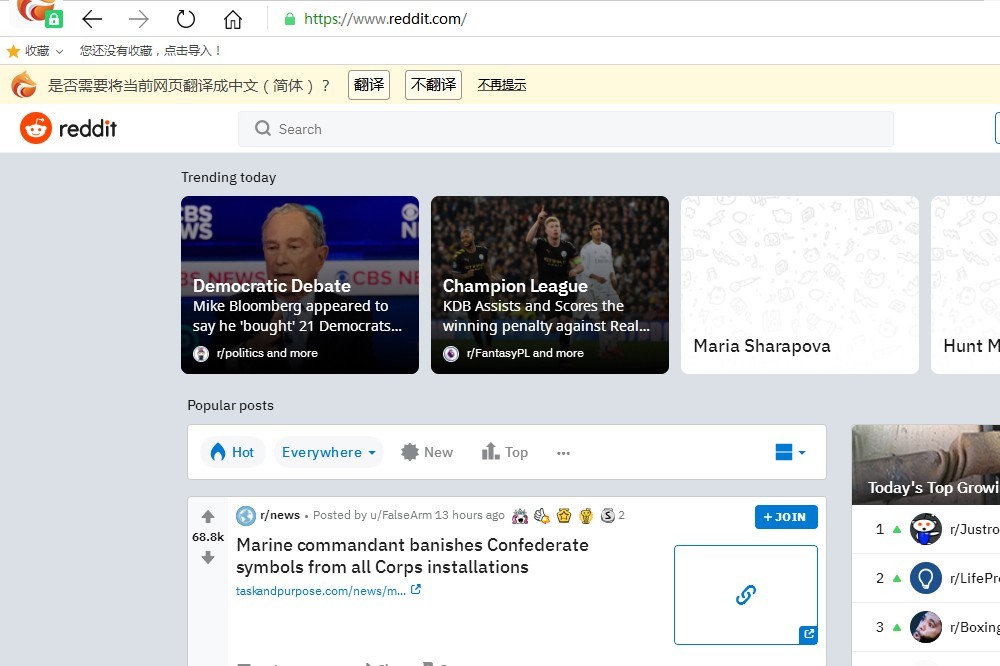Image resolution: width=1000 pixels, height=666 pixels.
Task: Click the 不再提示 don't remind link
Action: tap(501, 85)
